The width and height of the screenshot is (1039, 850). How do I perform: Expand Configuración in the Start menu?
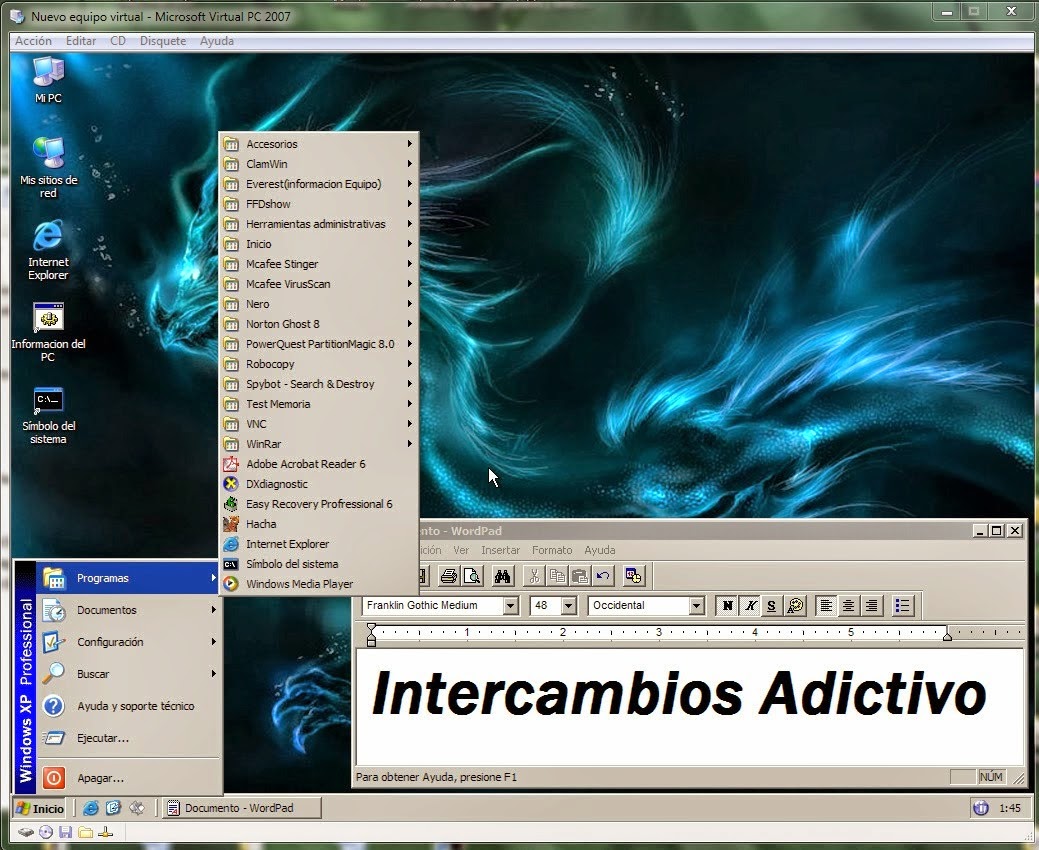pyautogui.click(x=129, y=642)
